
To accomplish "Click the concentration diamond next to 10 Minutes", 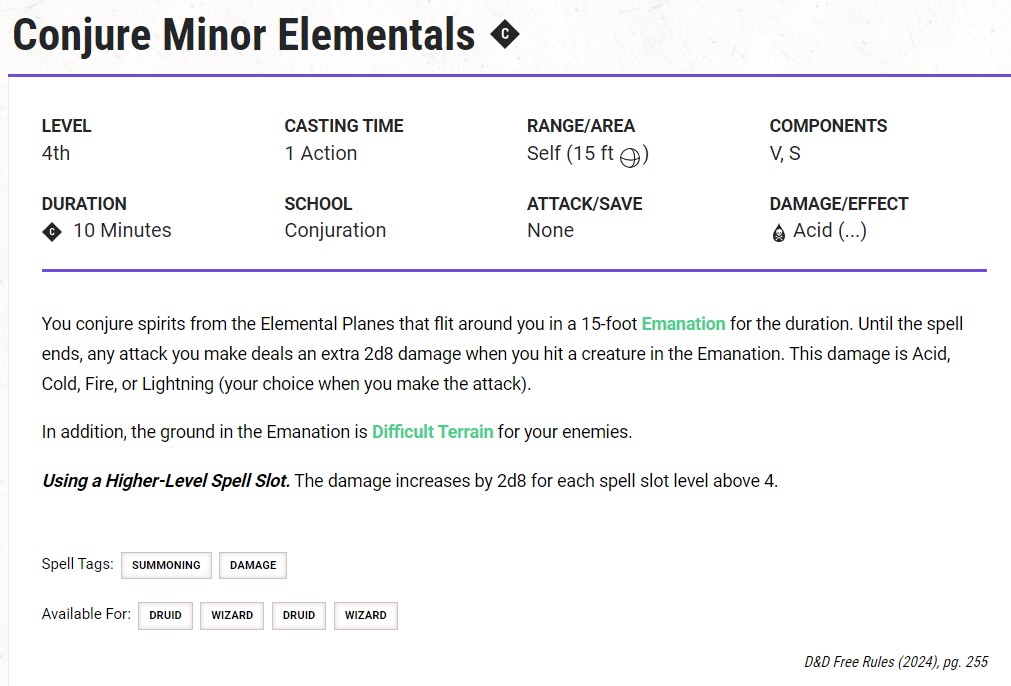I will (52, 231).
